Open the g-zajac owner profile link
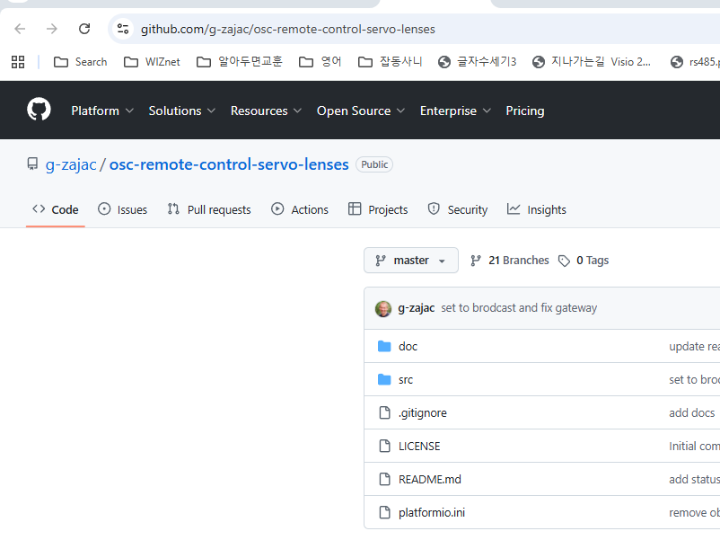The height and width of the screenshot is (540, 720). (x=70, y=164)
